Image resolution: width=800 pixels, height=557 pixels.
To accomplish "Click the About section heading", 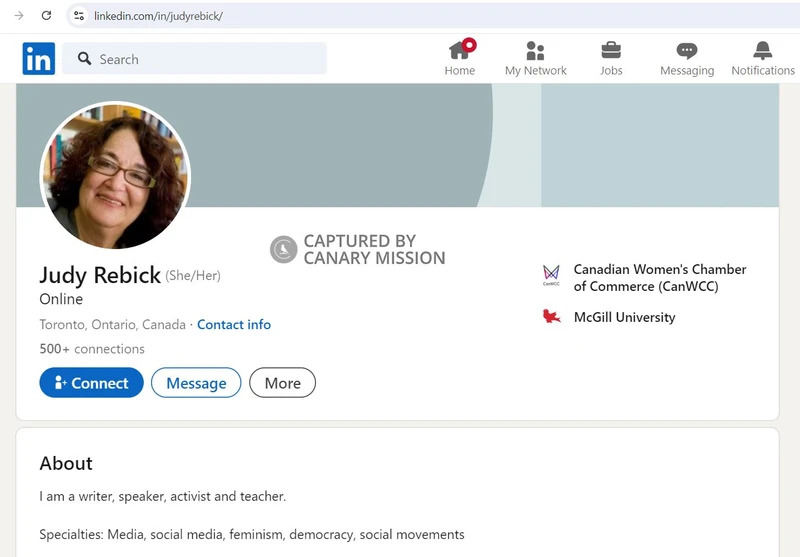I will point(66,463).
